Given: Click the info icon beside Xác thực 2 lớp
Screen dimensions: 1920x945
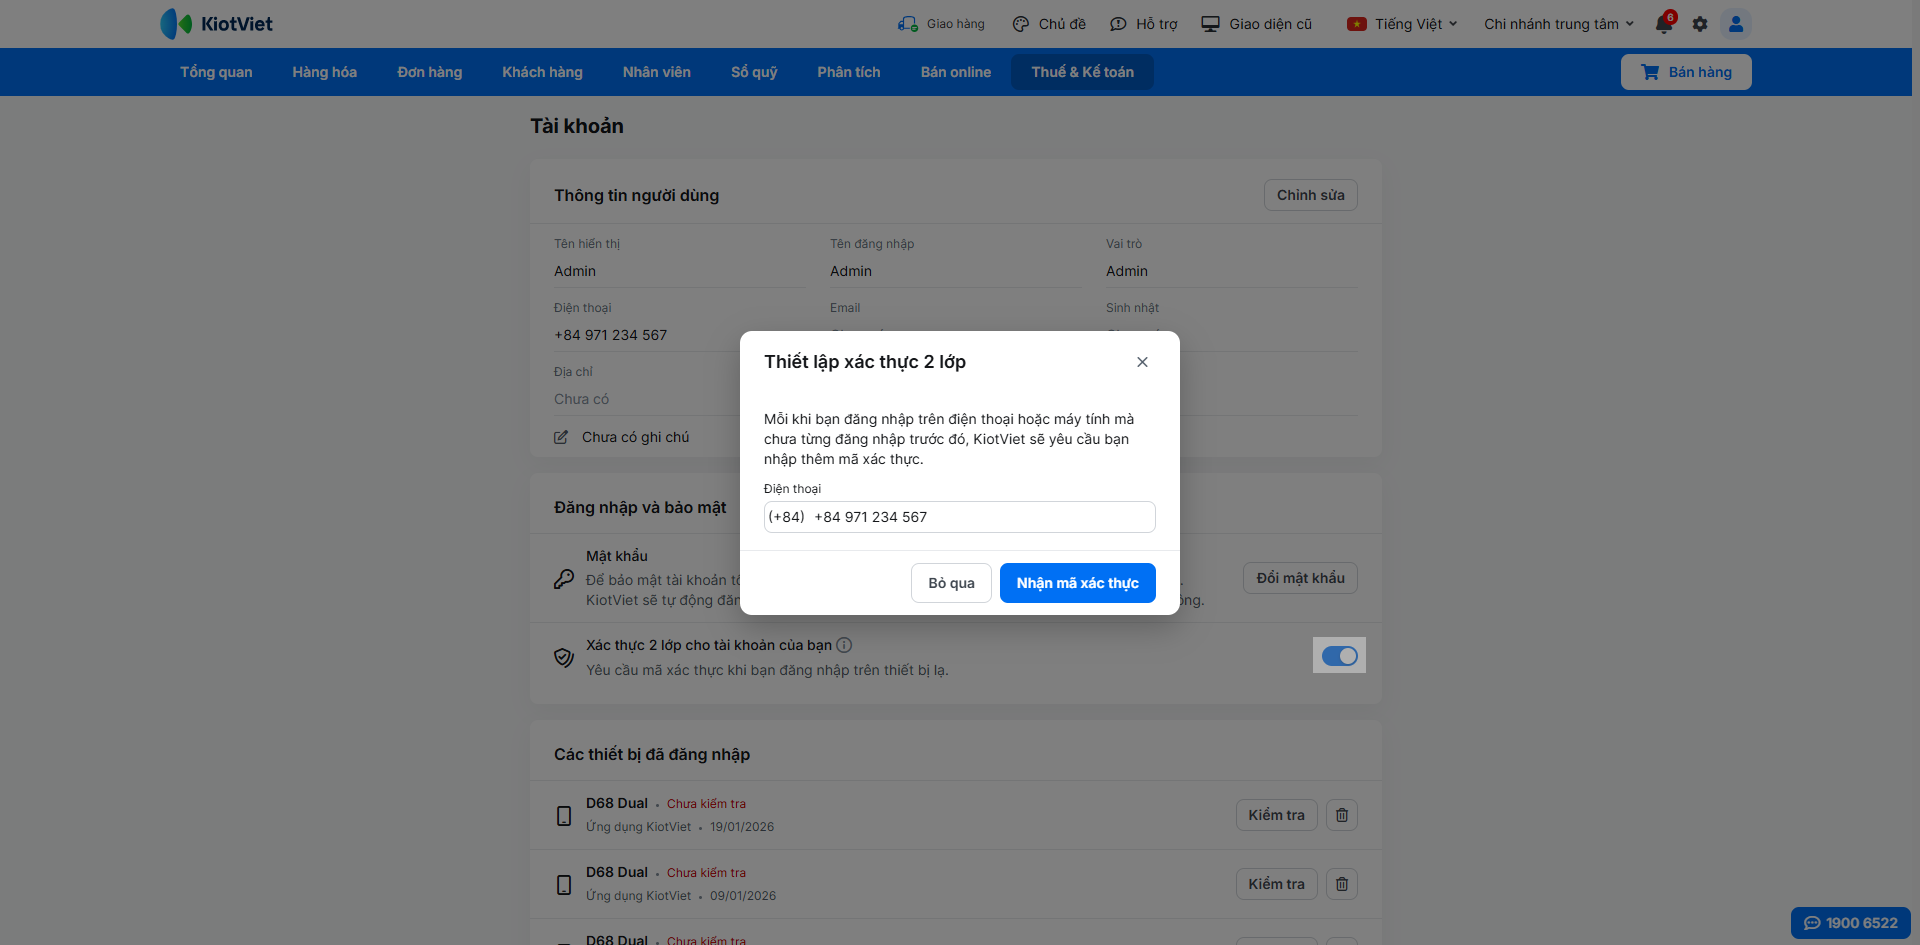Looking at the screenshot, I should point(844,645).
